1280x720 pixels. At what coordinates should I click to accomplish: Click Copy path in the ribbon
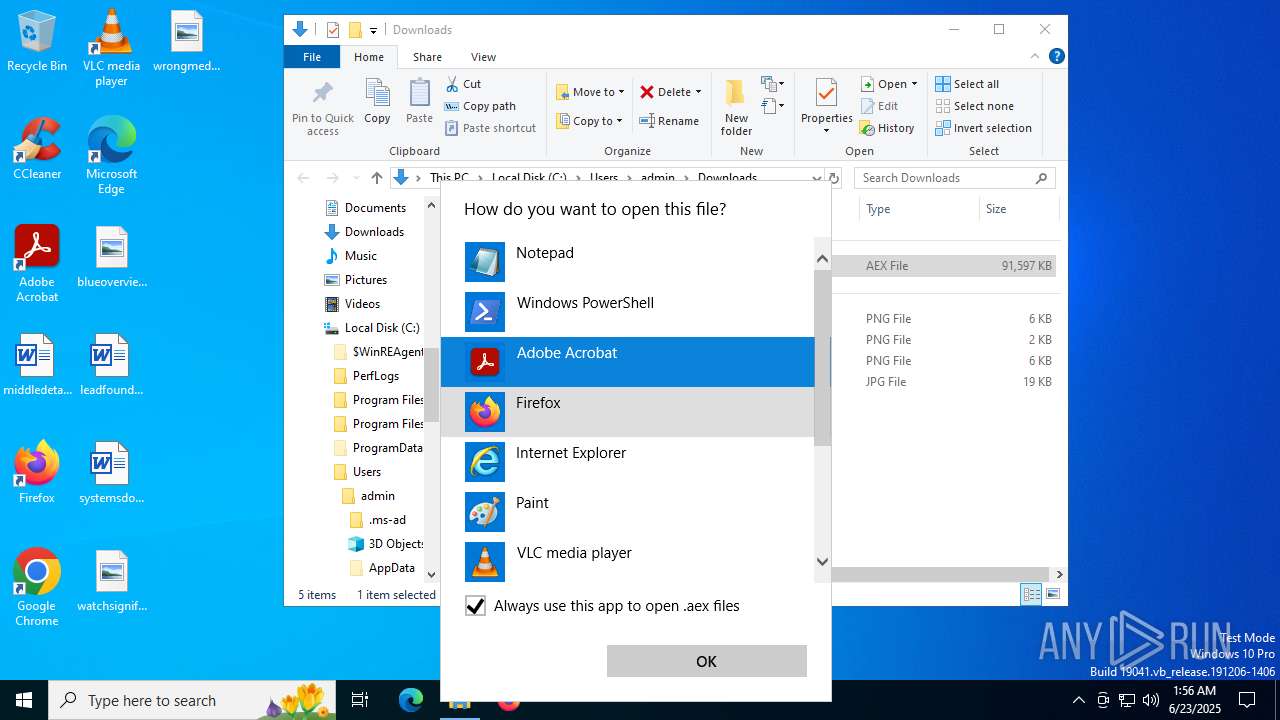pos(480,106)
